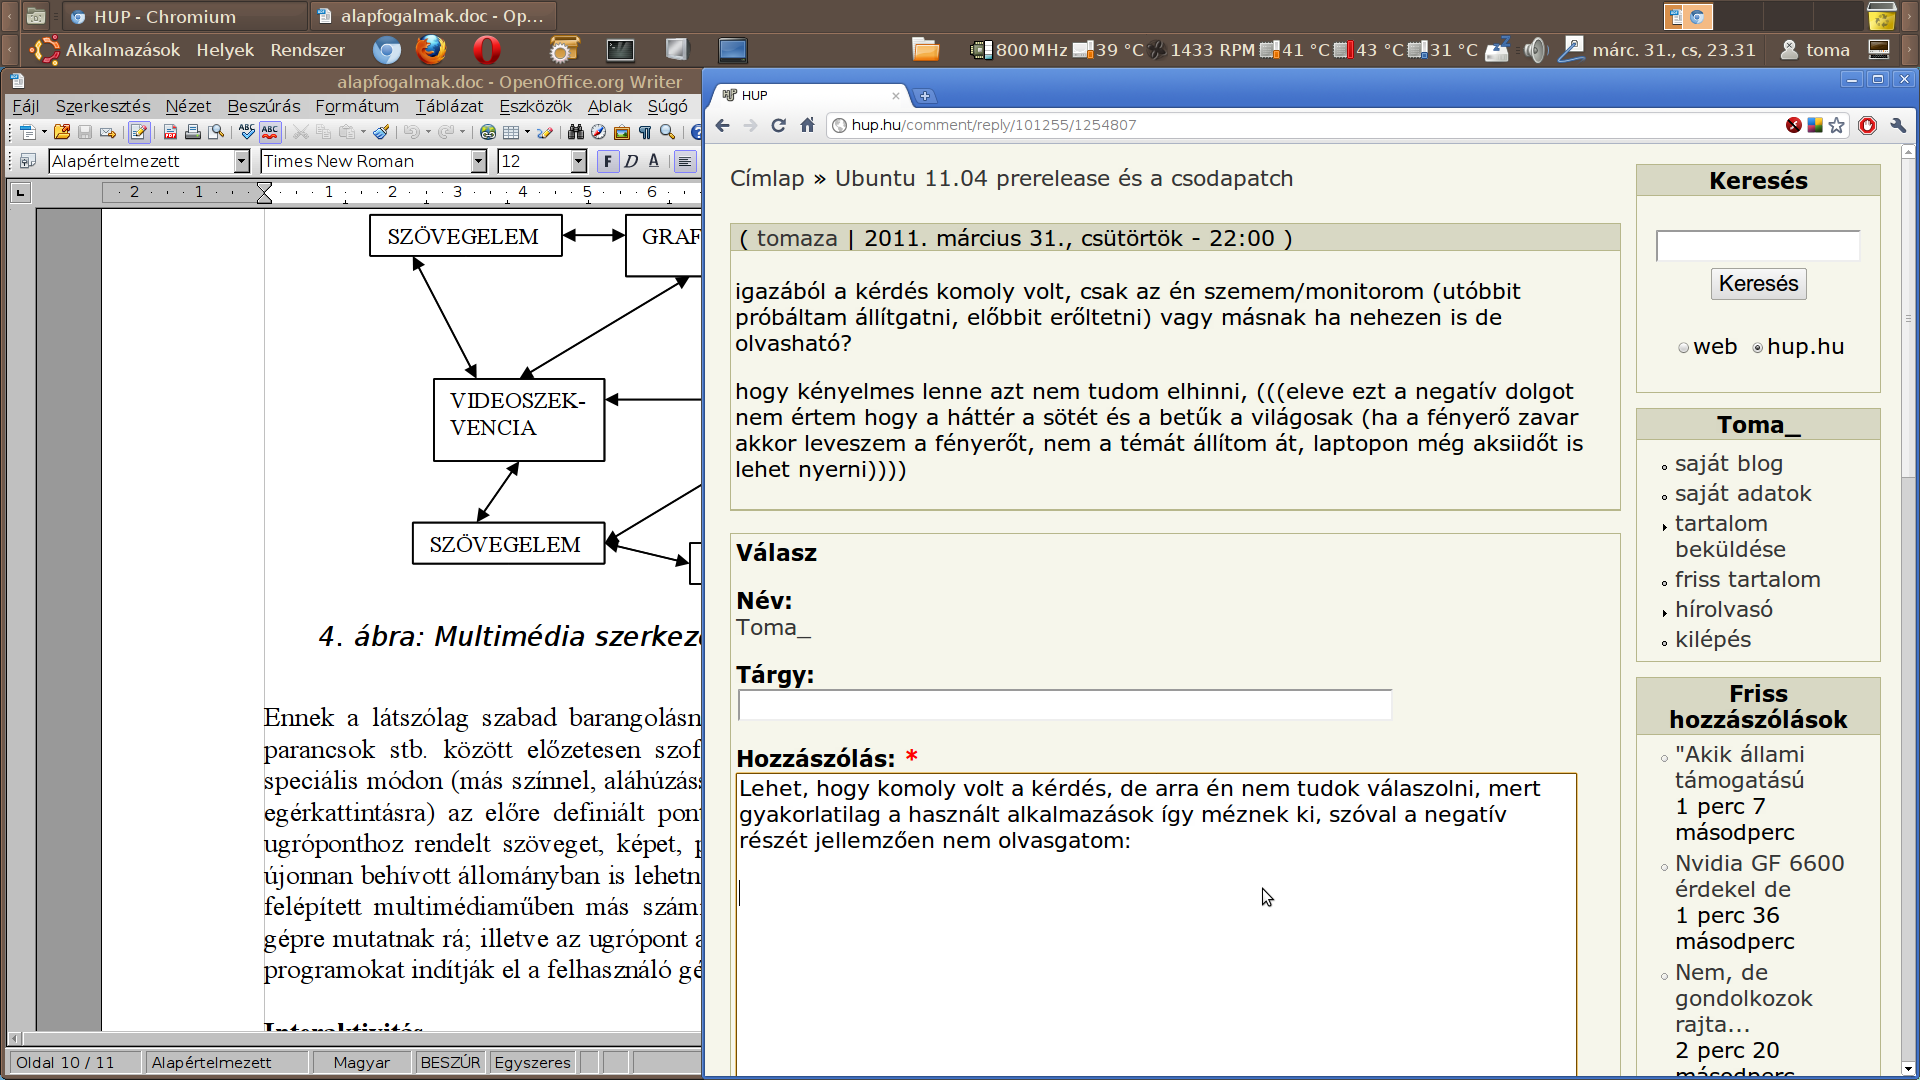Image resolution: width=1920 pixels, height=1080 pixels.
Task: Click the Open file icon in Writer
Action: (x=62, y=132)
